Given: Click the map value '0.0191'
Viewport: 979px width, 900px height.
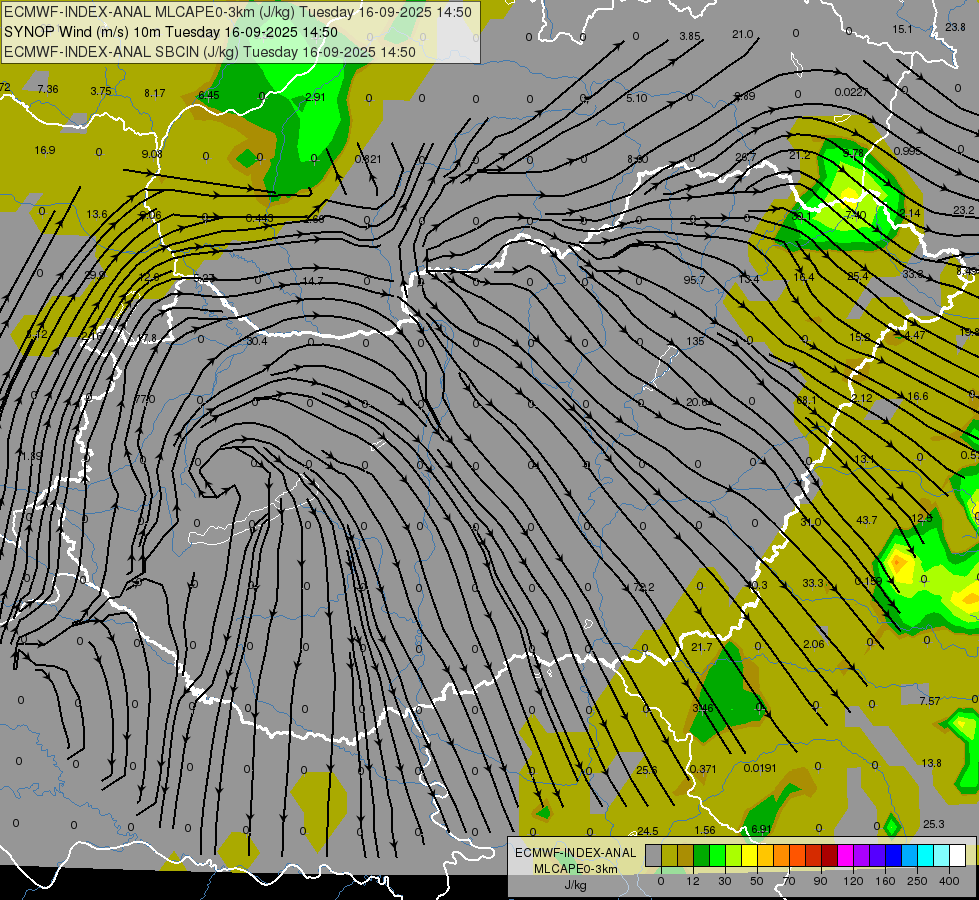Looking at the screenshot, I should (760, 768).
